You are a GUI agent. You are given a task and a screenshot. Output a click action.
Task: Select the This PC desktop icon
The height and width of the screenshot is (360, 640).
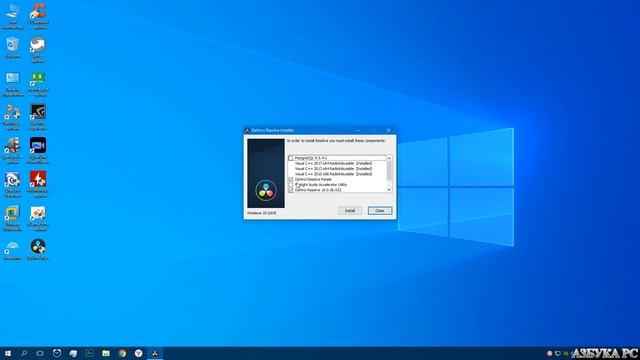click(12, 16)
